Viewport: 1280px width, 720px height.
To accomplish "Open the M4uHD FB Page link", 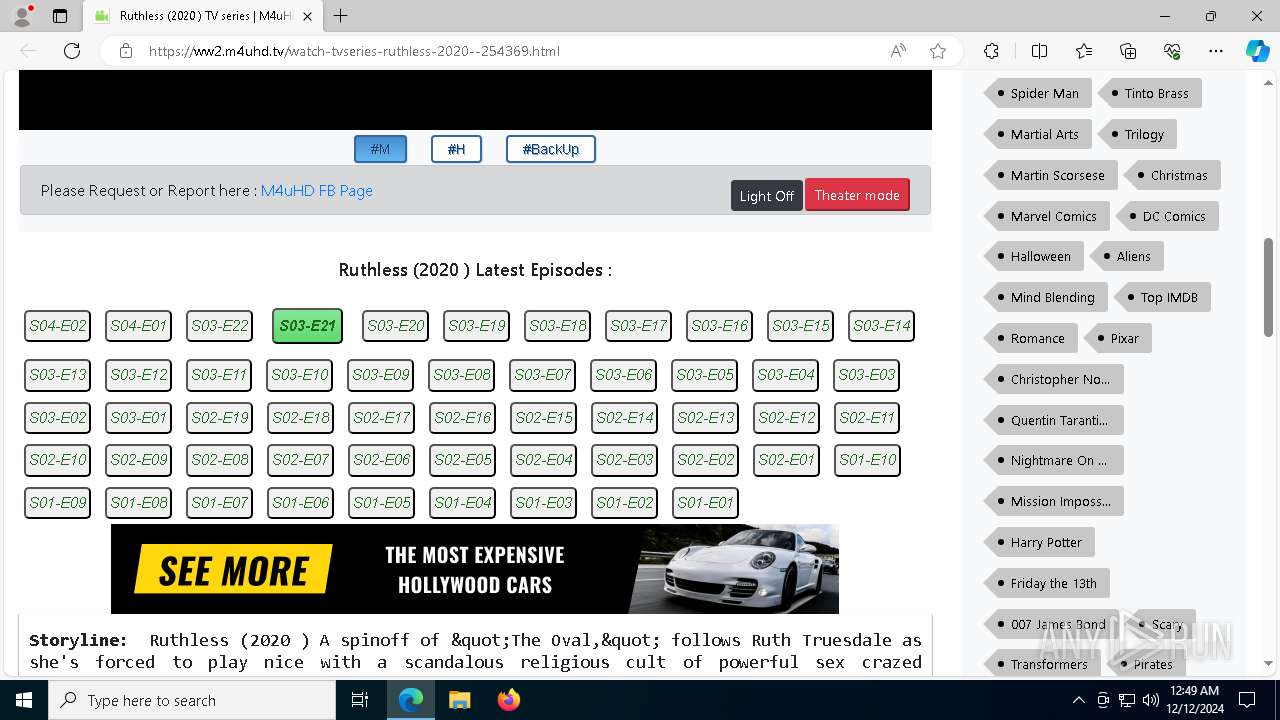I will [x=317, y=190].
